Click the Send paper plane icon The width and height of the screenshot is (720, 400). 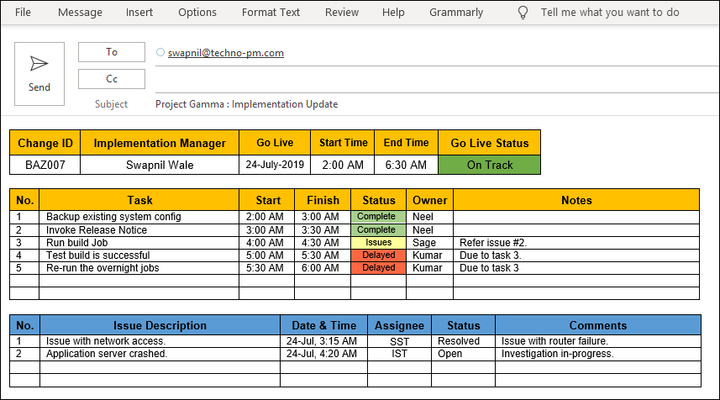point(39,64)
